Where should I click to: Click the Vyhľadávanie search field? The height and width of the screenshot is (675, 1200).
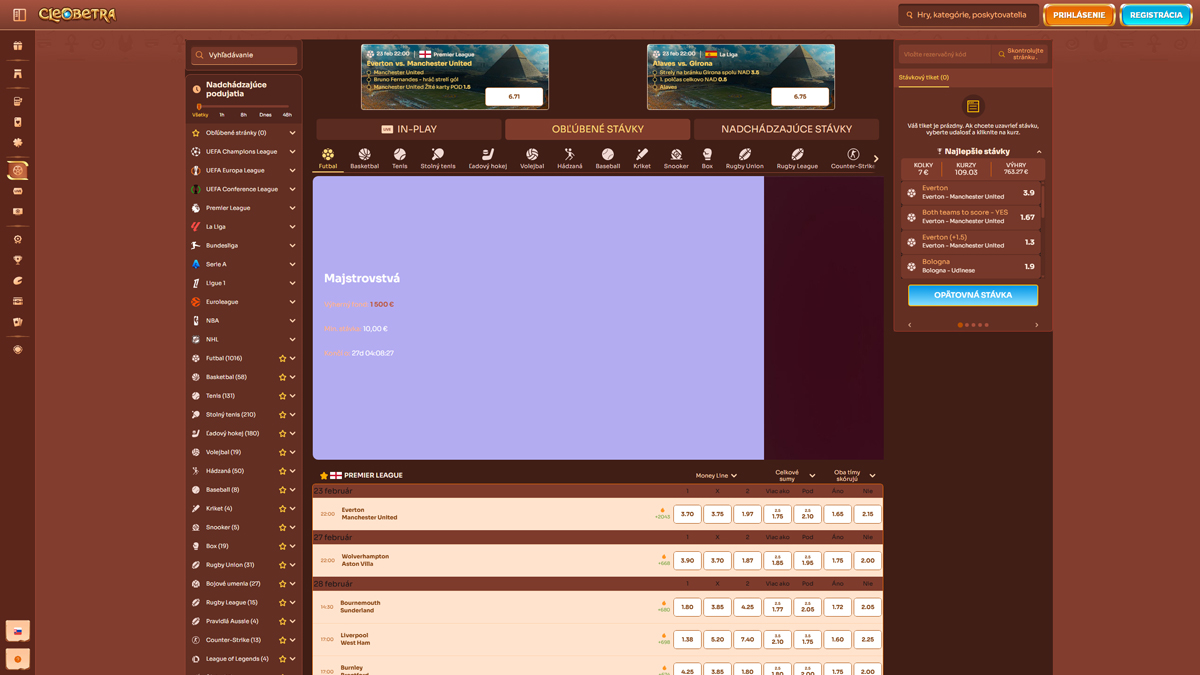(243, 54)
